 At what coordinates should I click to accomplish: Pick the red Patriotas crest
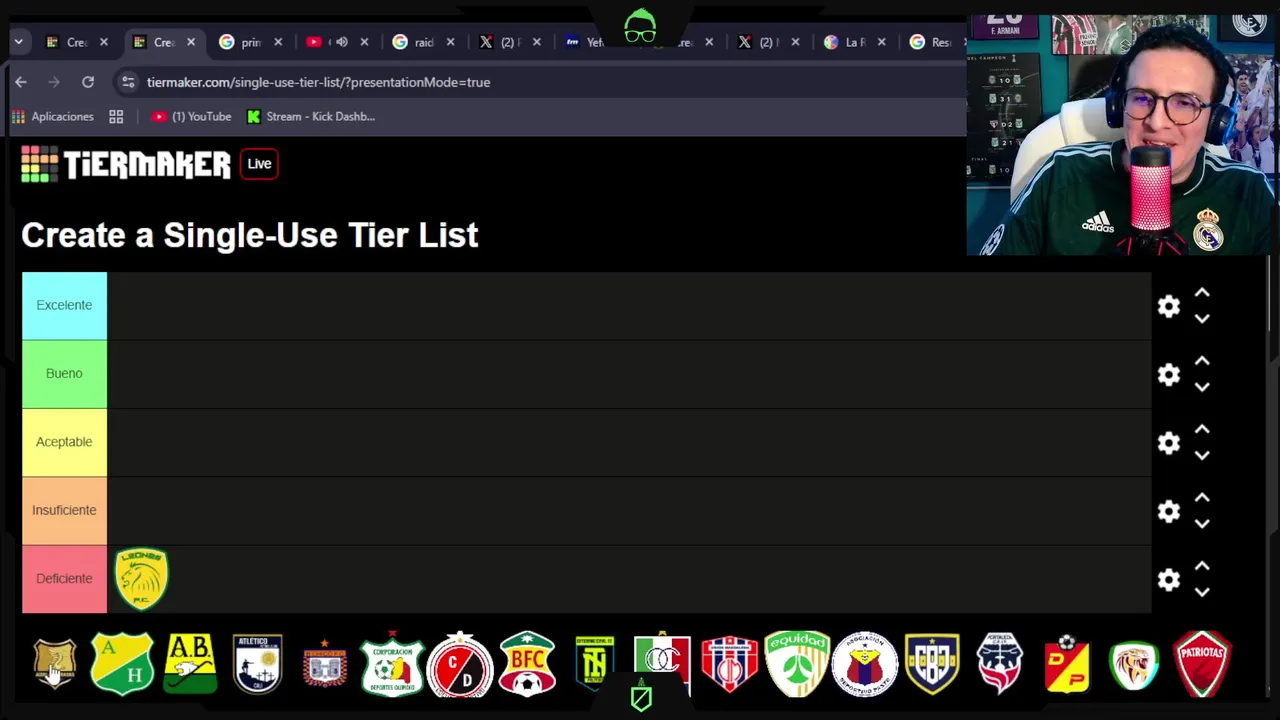(1202, 663)
